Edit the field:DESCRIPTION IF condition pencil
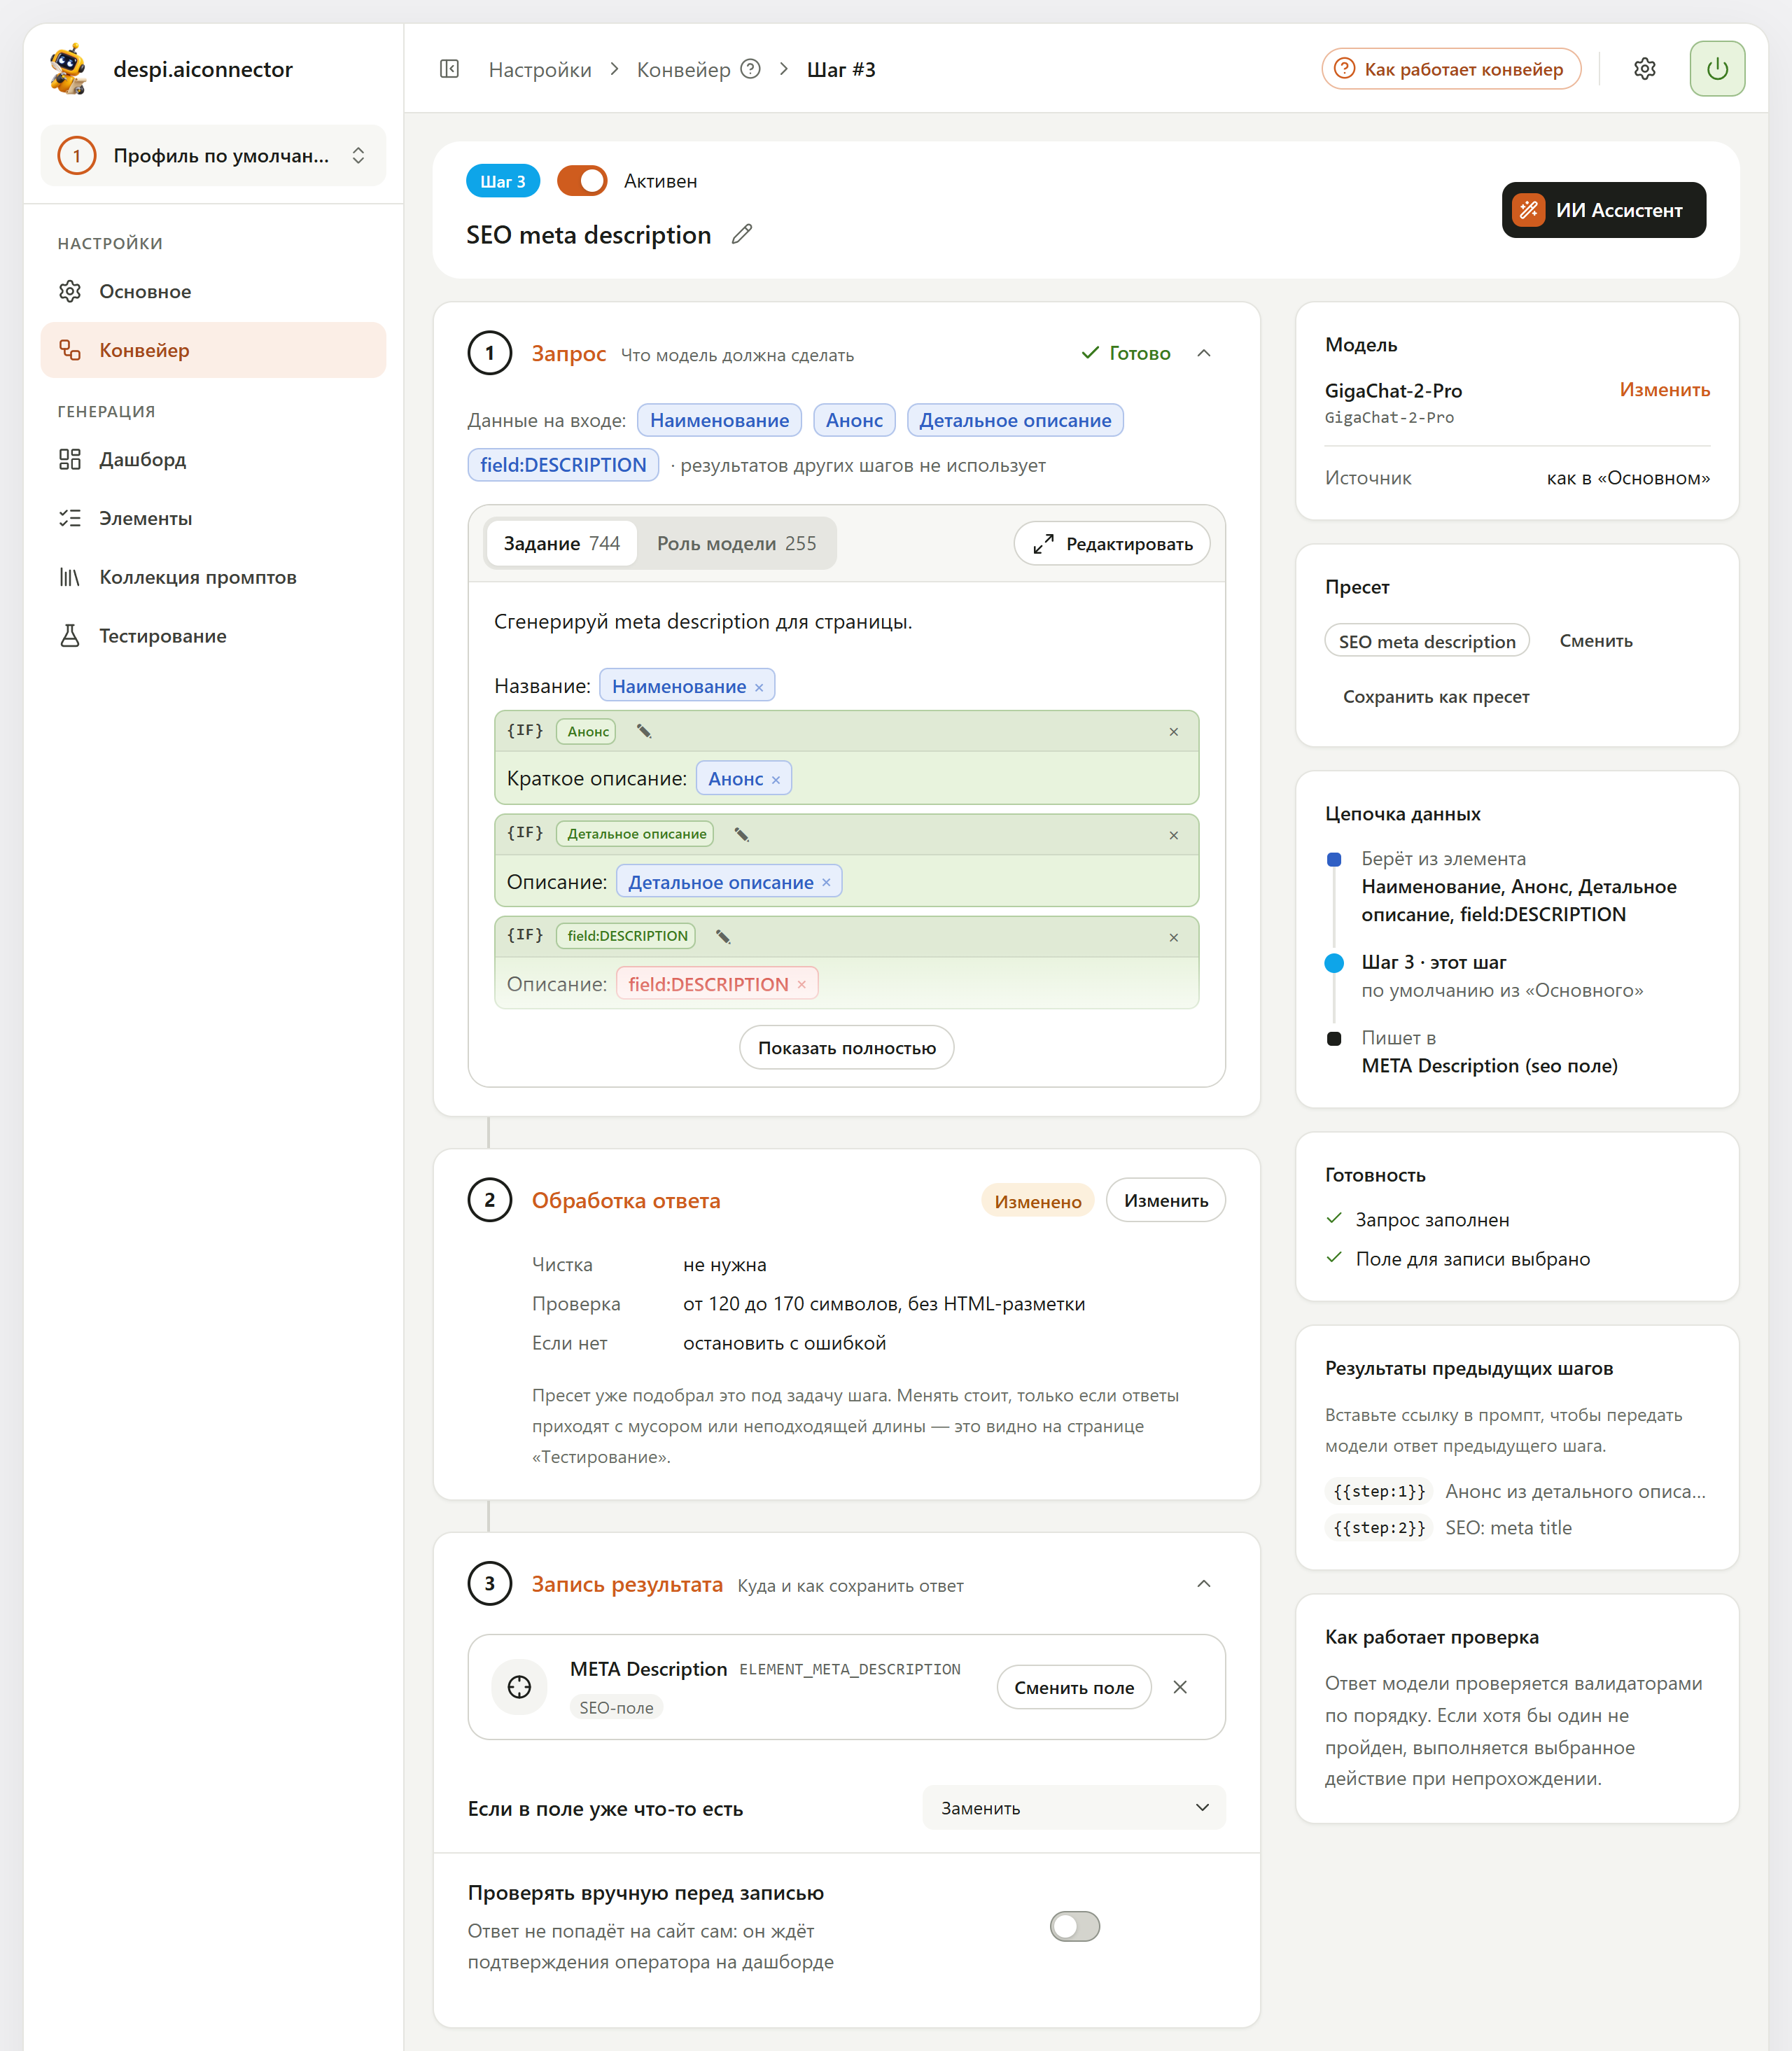The image size is (1792, 2051). click(x=723, y=936)
